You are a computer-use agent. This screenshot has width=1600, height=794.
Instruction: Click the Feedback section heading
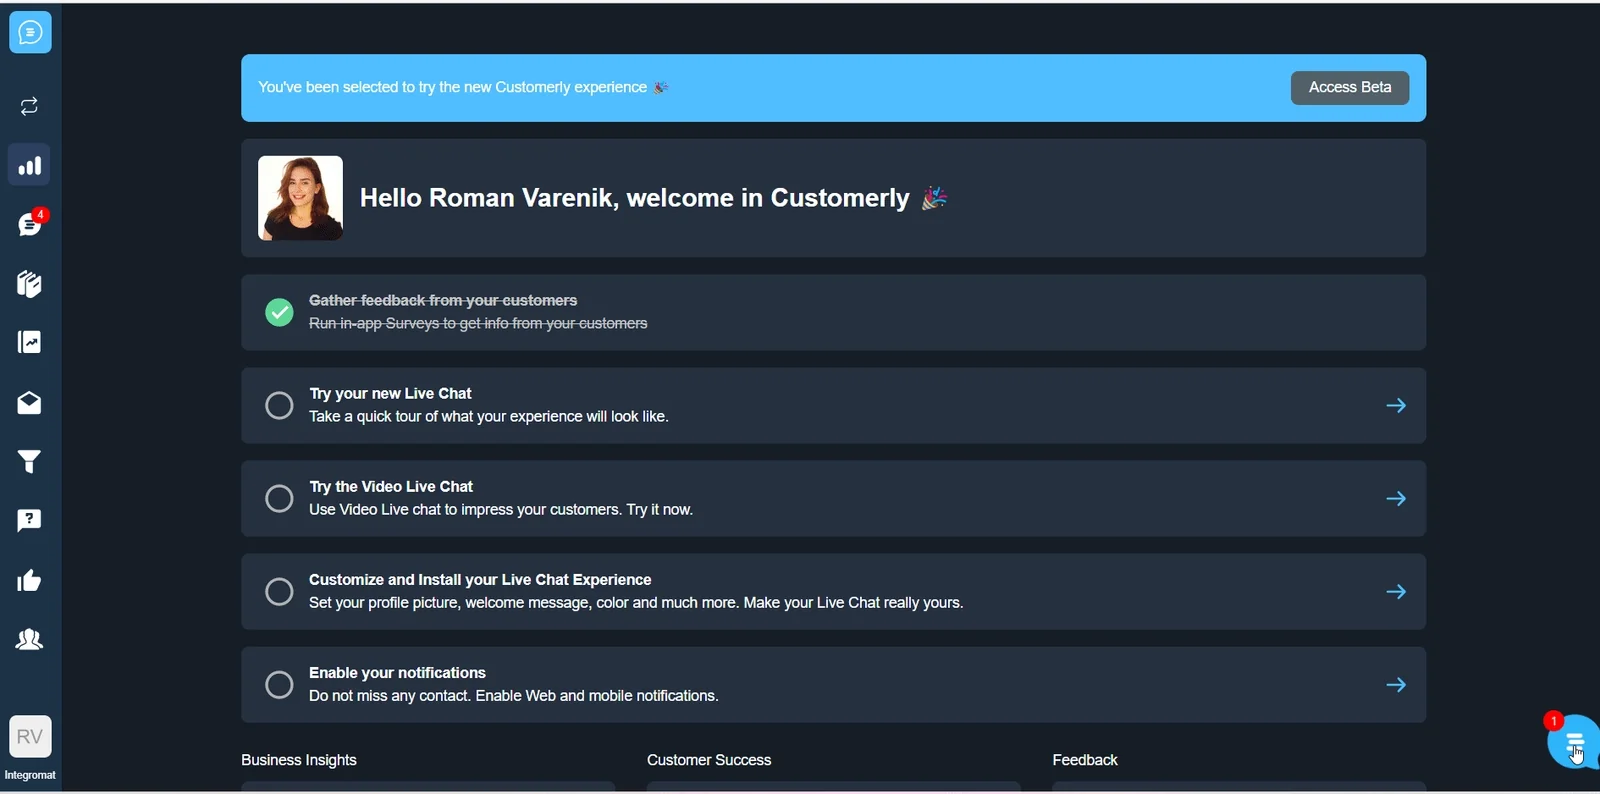pos(1085,760)
